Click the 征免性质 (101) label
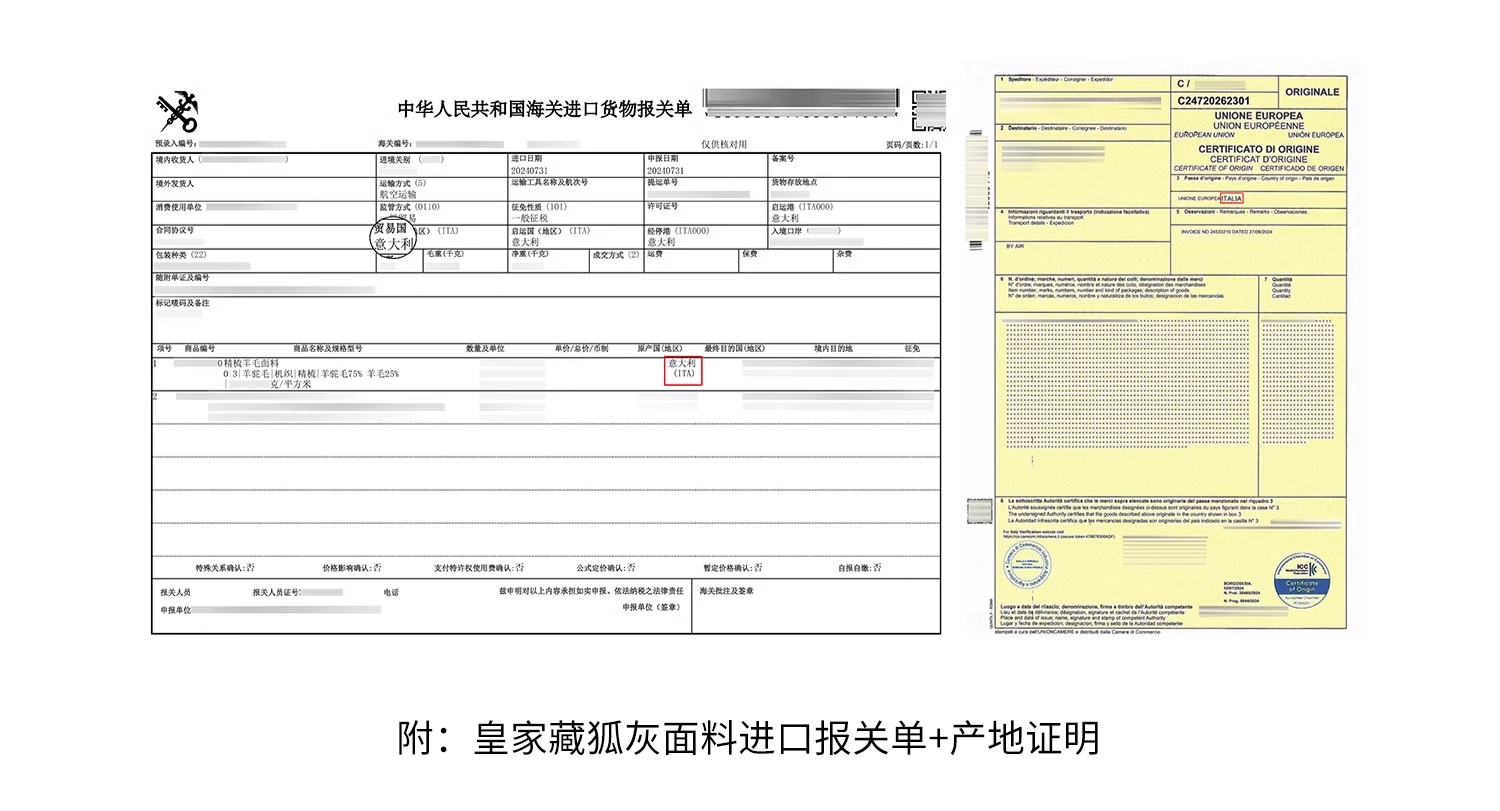Image resolution: width=1500 pixels, height=811 pixels. (x=539, y=207)
